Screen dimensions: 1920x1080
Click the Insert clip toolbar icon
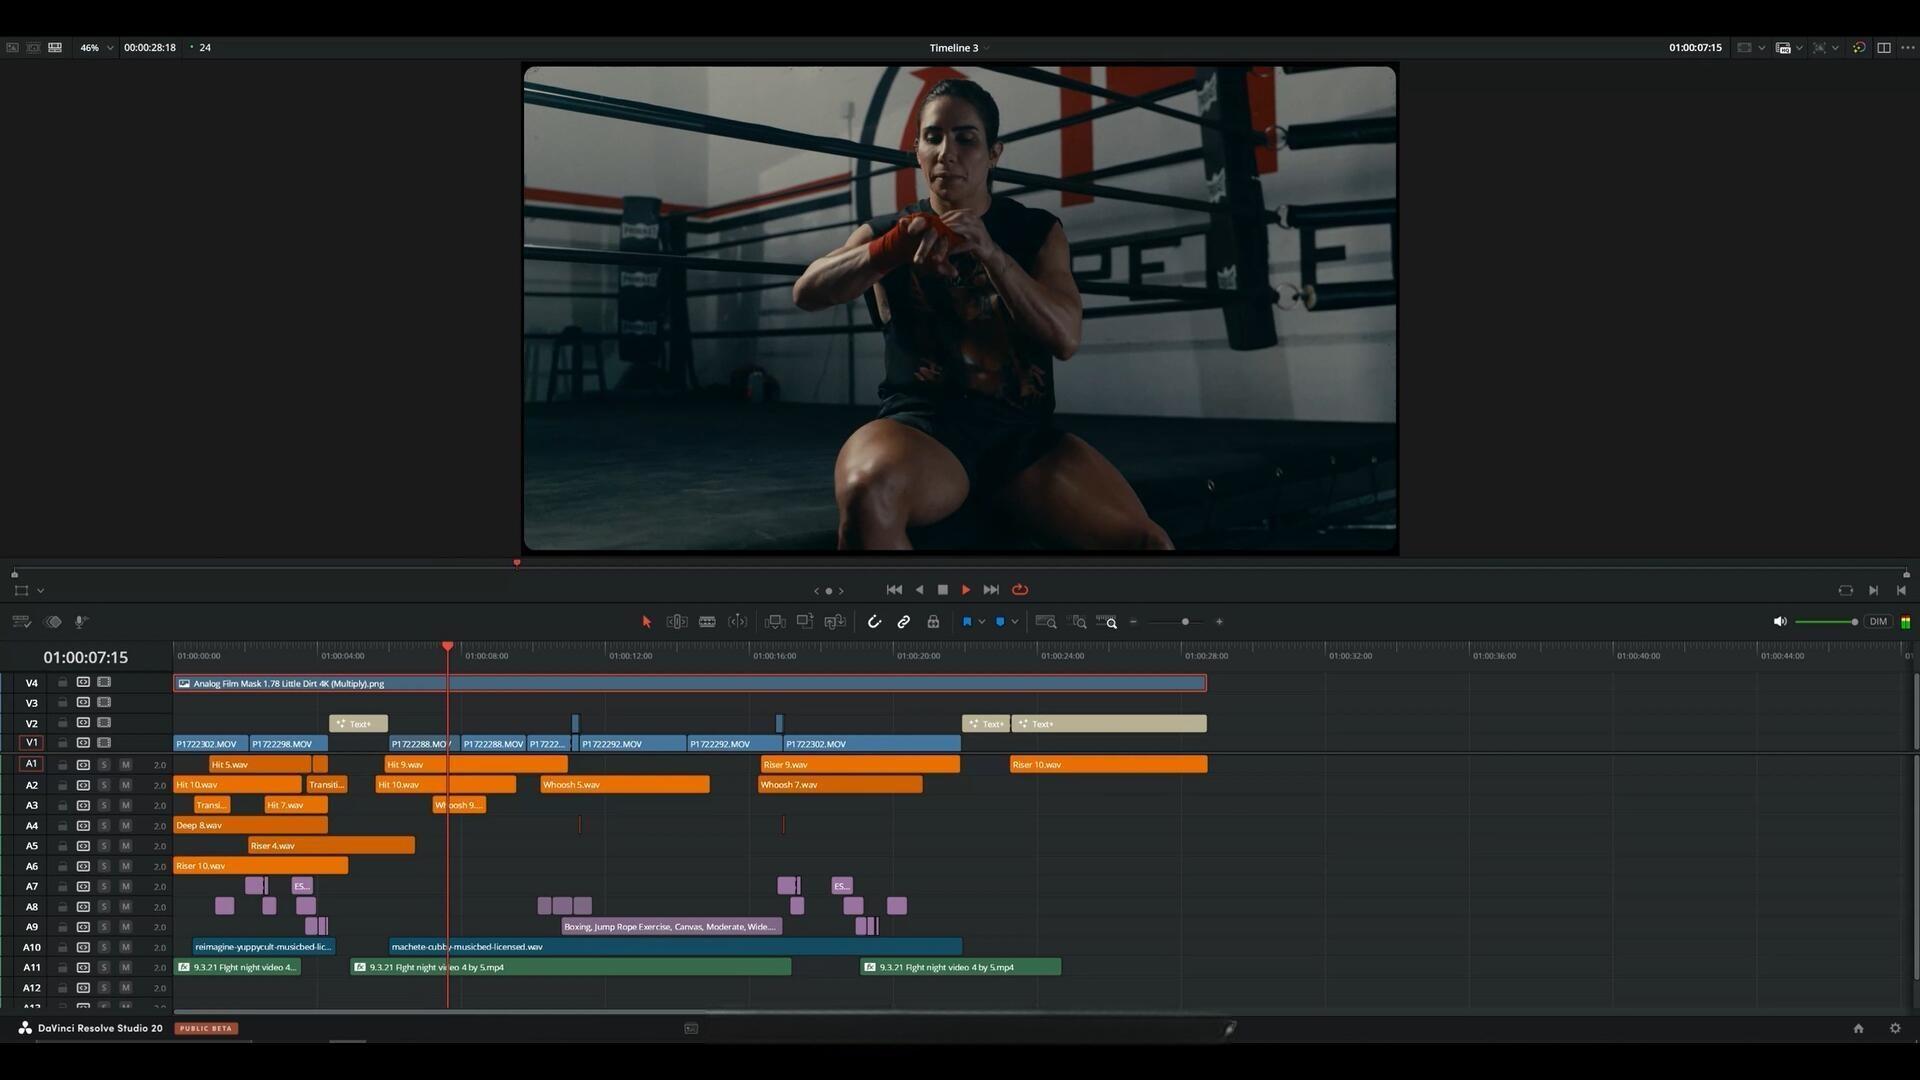point(775,622)
